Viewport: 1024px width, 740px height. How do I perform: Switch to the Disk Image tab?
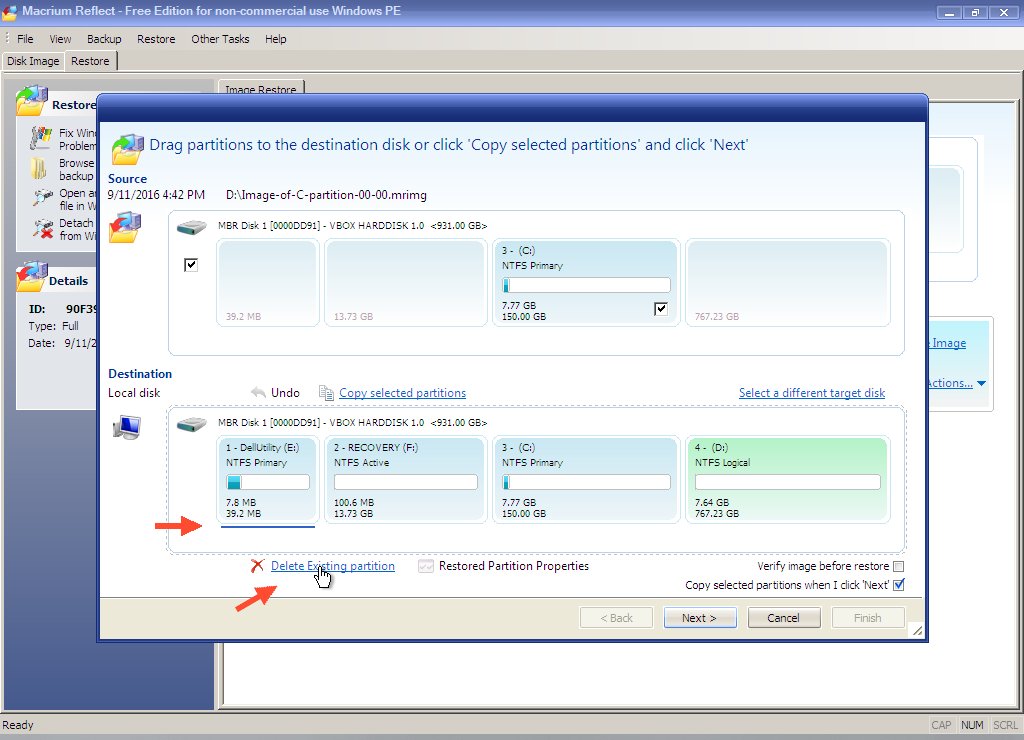33,61
